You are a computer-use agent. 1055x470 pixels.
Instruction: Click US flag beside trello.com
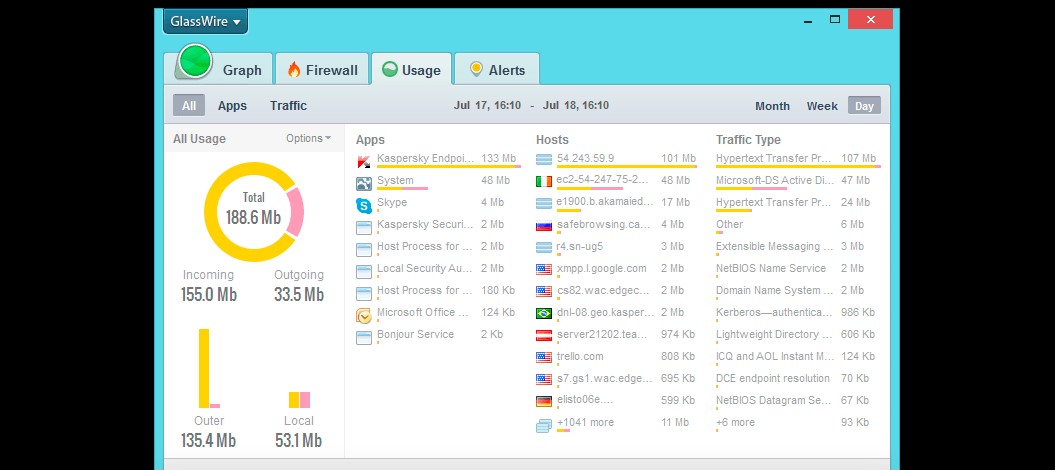pyautogui.click(x=544, y=358)
